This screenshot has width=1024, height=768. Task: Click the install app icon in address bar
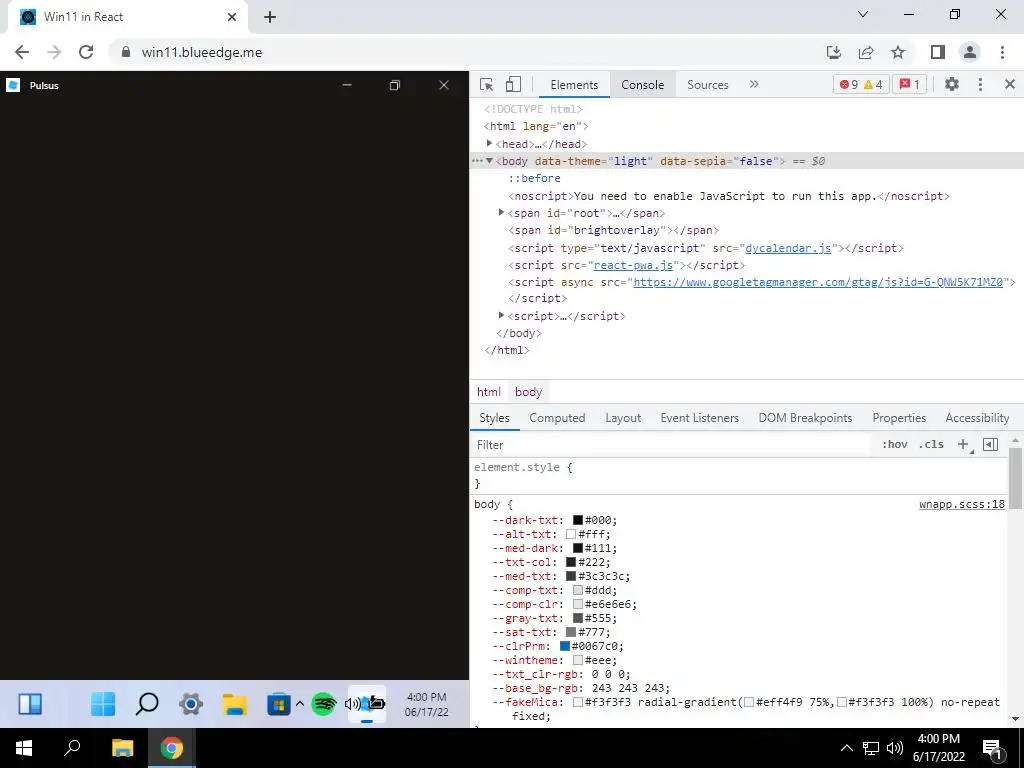[834, 52]
